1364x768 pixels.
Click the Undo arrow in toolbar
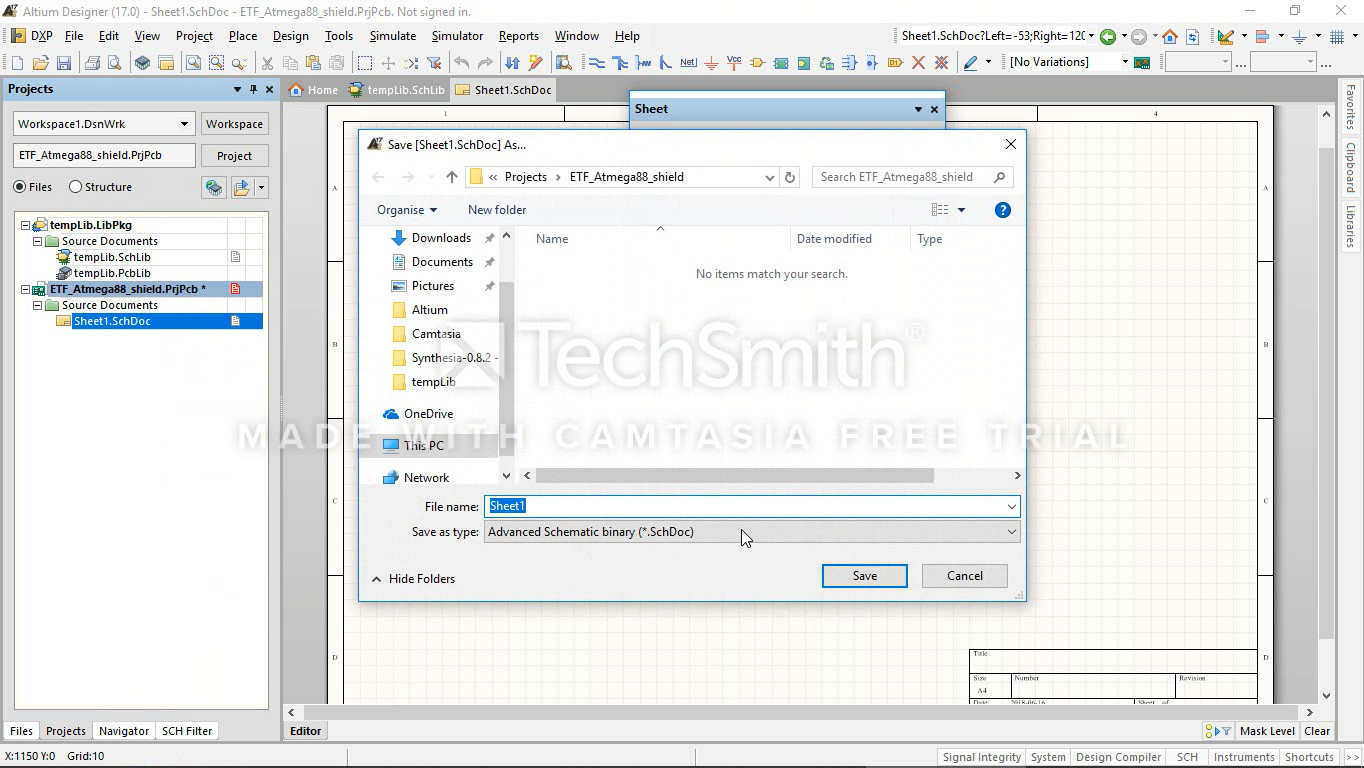[461, 63]
